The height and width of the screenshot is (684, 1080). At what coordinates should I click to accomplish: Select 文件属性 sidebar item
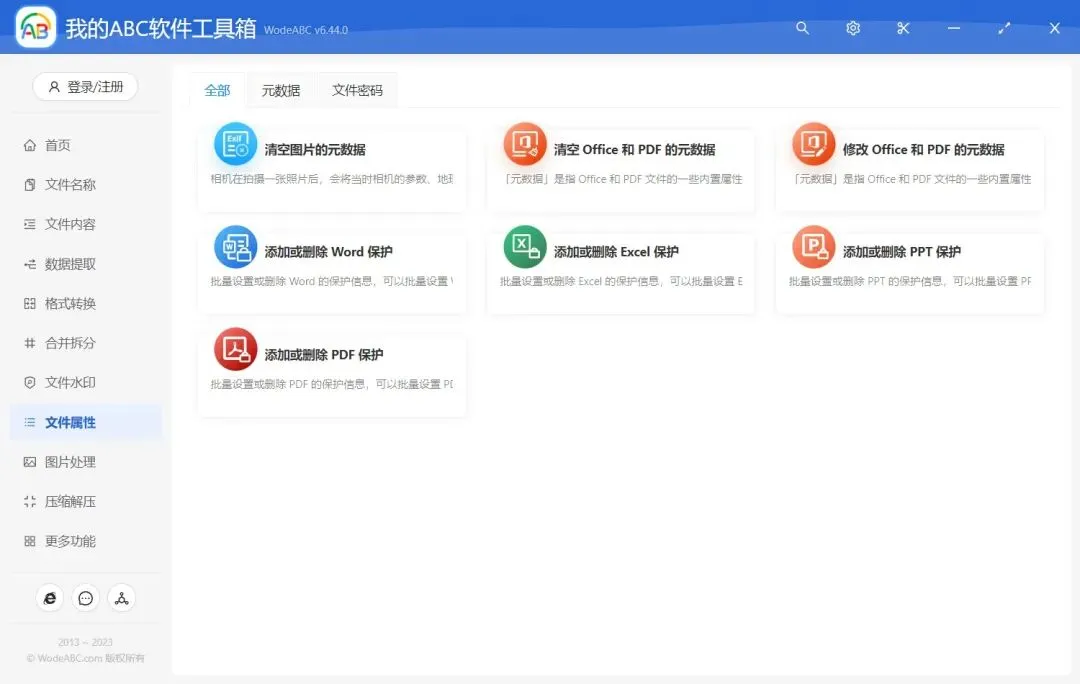click(86, 422)
